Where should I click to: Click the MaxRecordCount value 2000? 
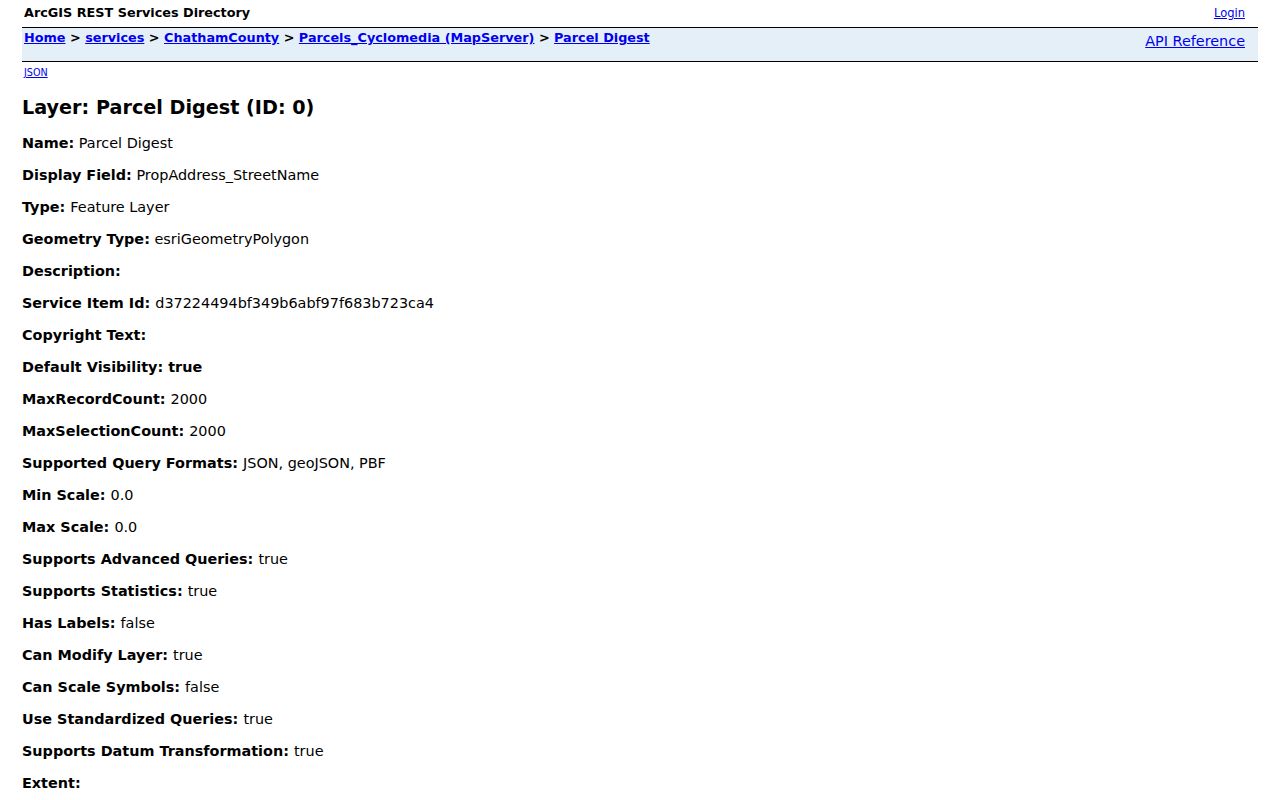tap(189, 399)
